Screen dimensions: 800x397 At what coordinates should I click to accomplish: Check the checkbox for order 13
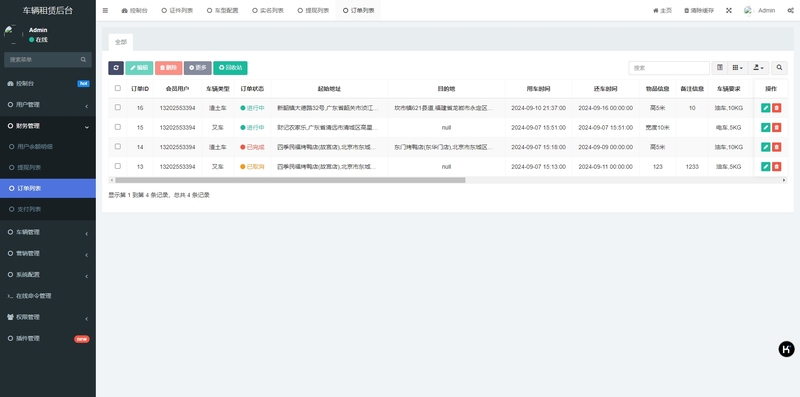[118, 166]
